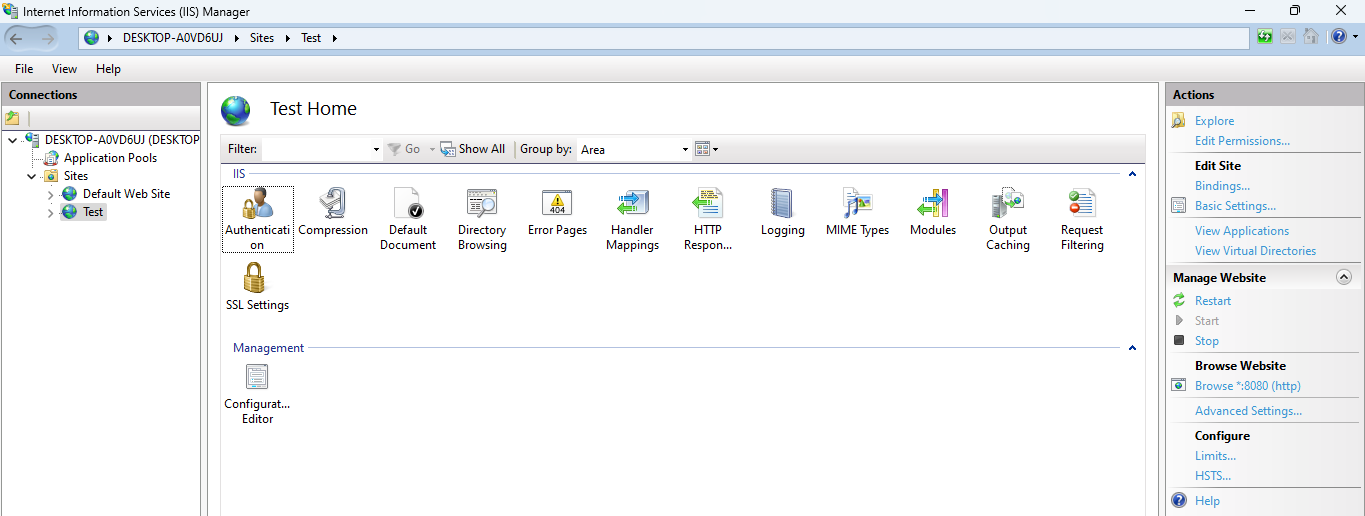Open the Filter combo box dropdown
Screen dimensions: 1365x516
coord(376,150)
